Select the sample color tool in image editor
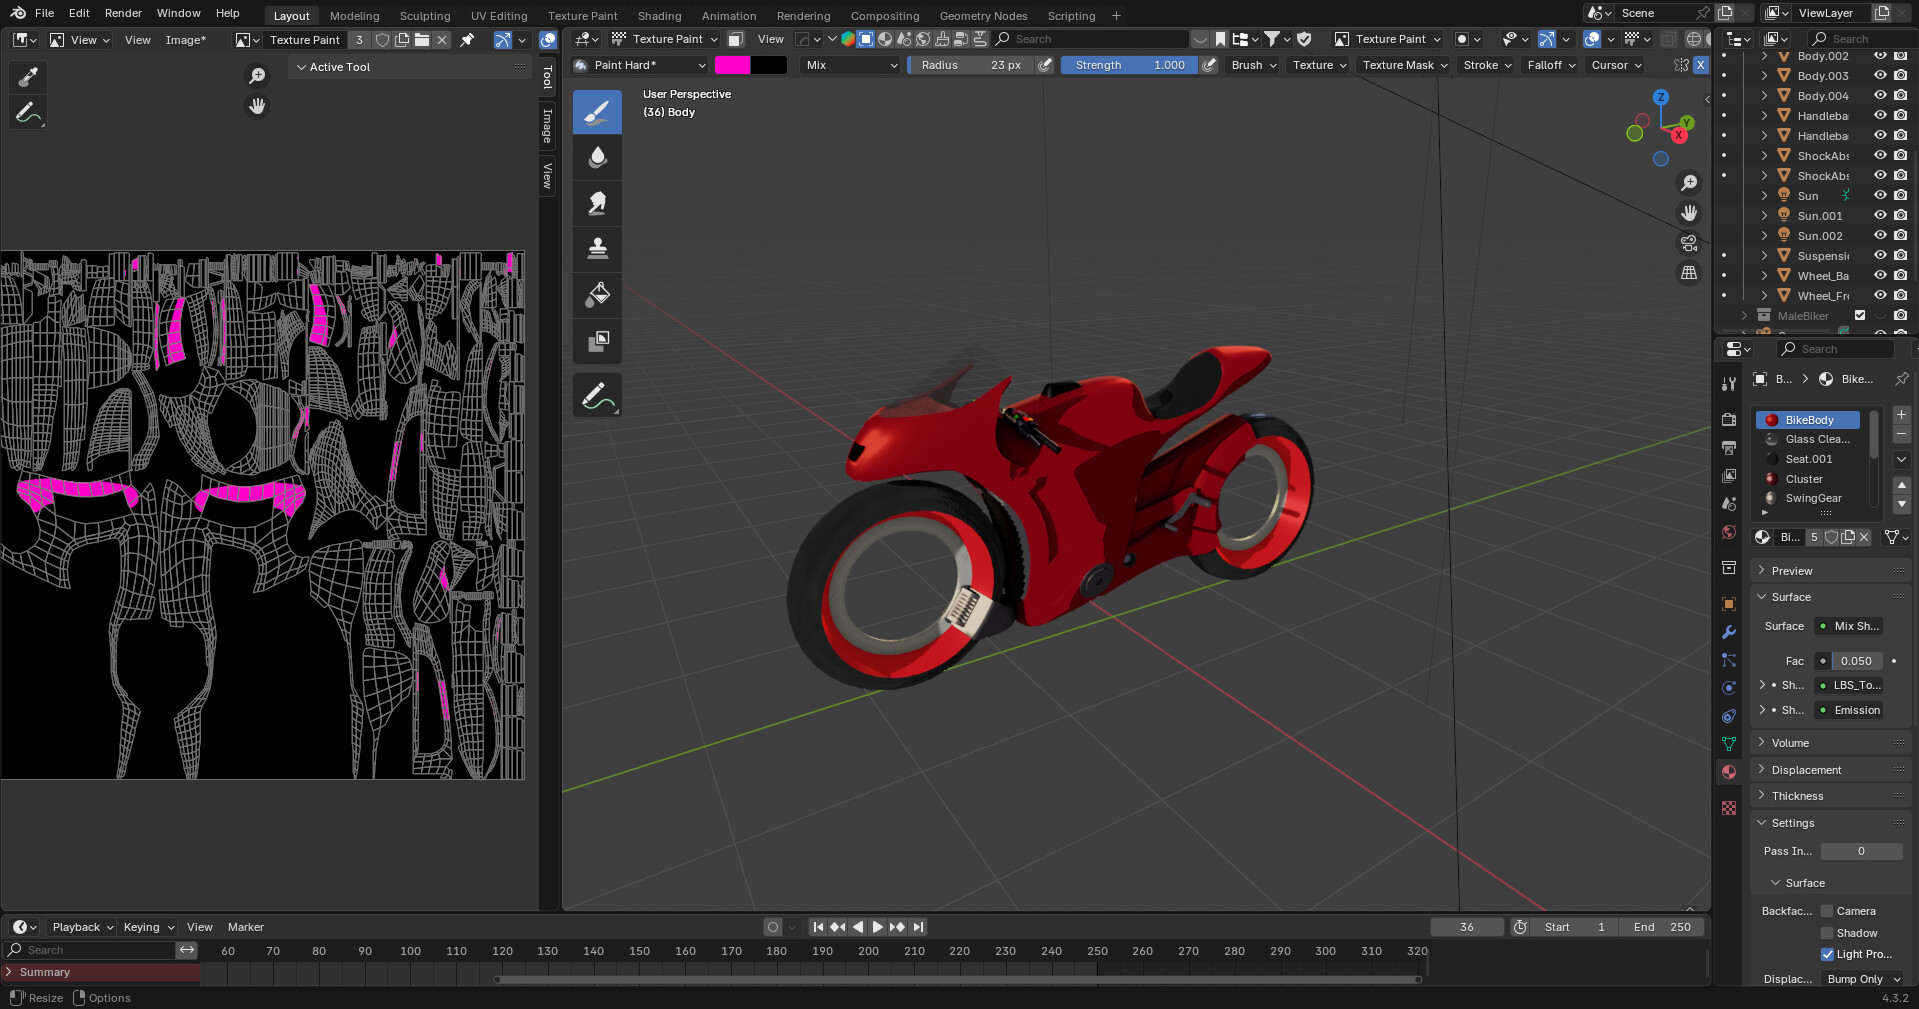1919x1009 pixels. pyautogui.click(x=28, y=76)
